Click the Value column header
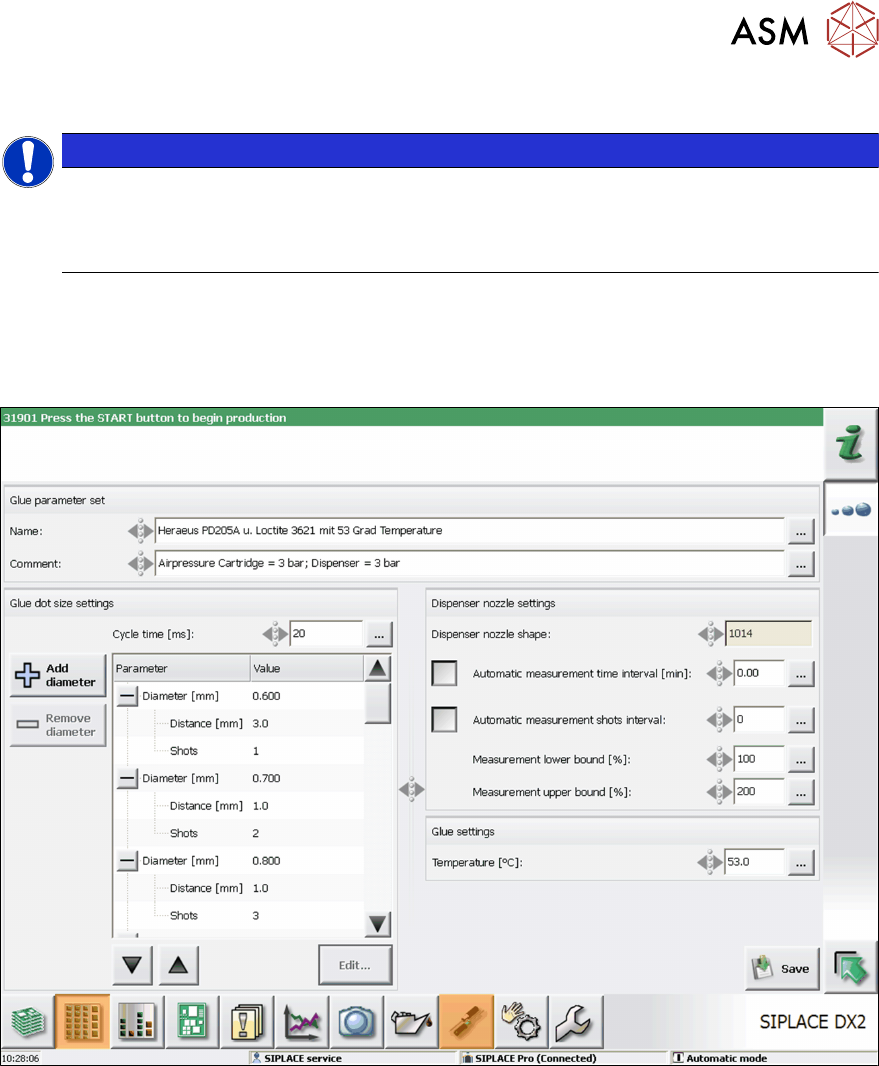 tap(307, 668)
